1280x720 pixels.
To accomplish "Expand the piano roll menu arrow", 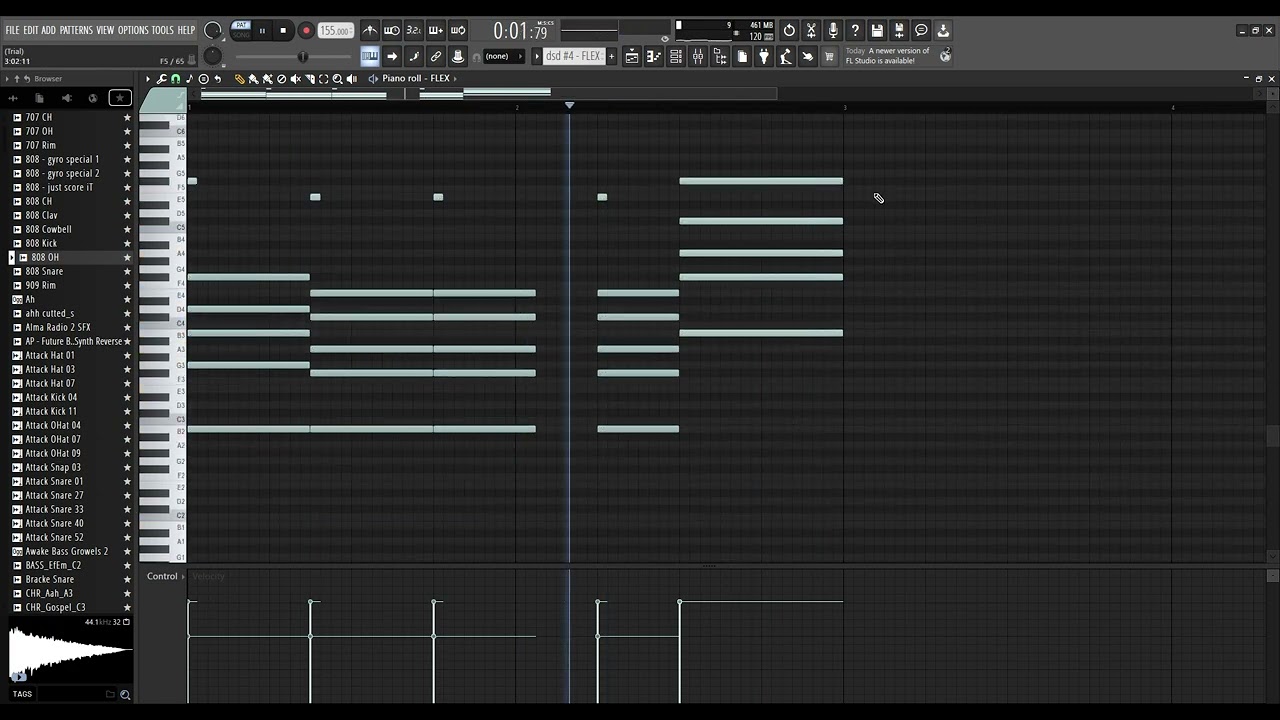I will pos(148,79).
